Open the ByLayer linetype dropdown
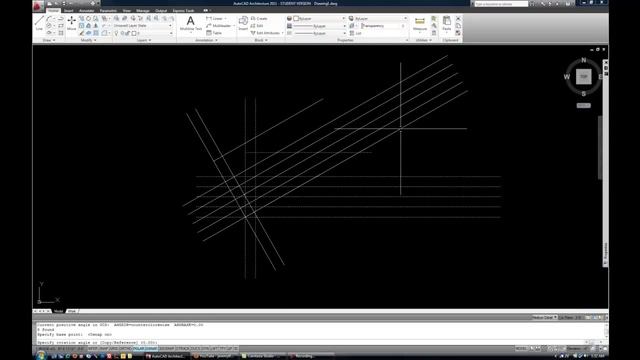The width and height of the screenshot is (640, 360). [x=319, y=33]
